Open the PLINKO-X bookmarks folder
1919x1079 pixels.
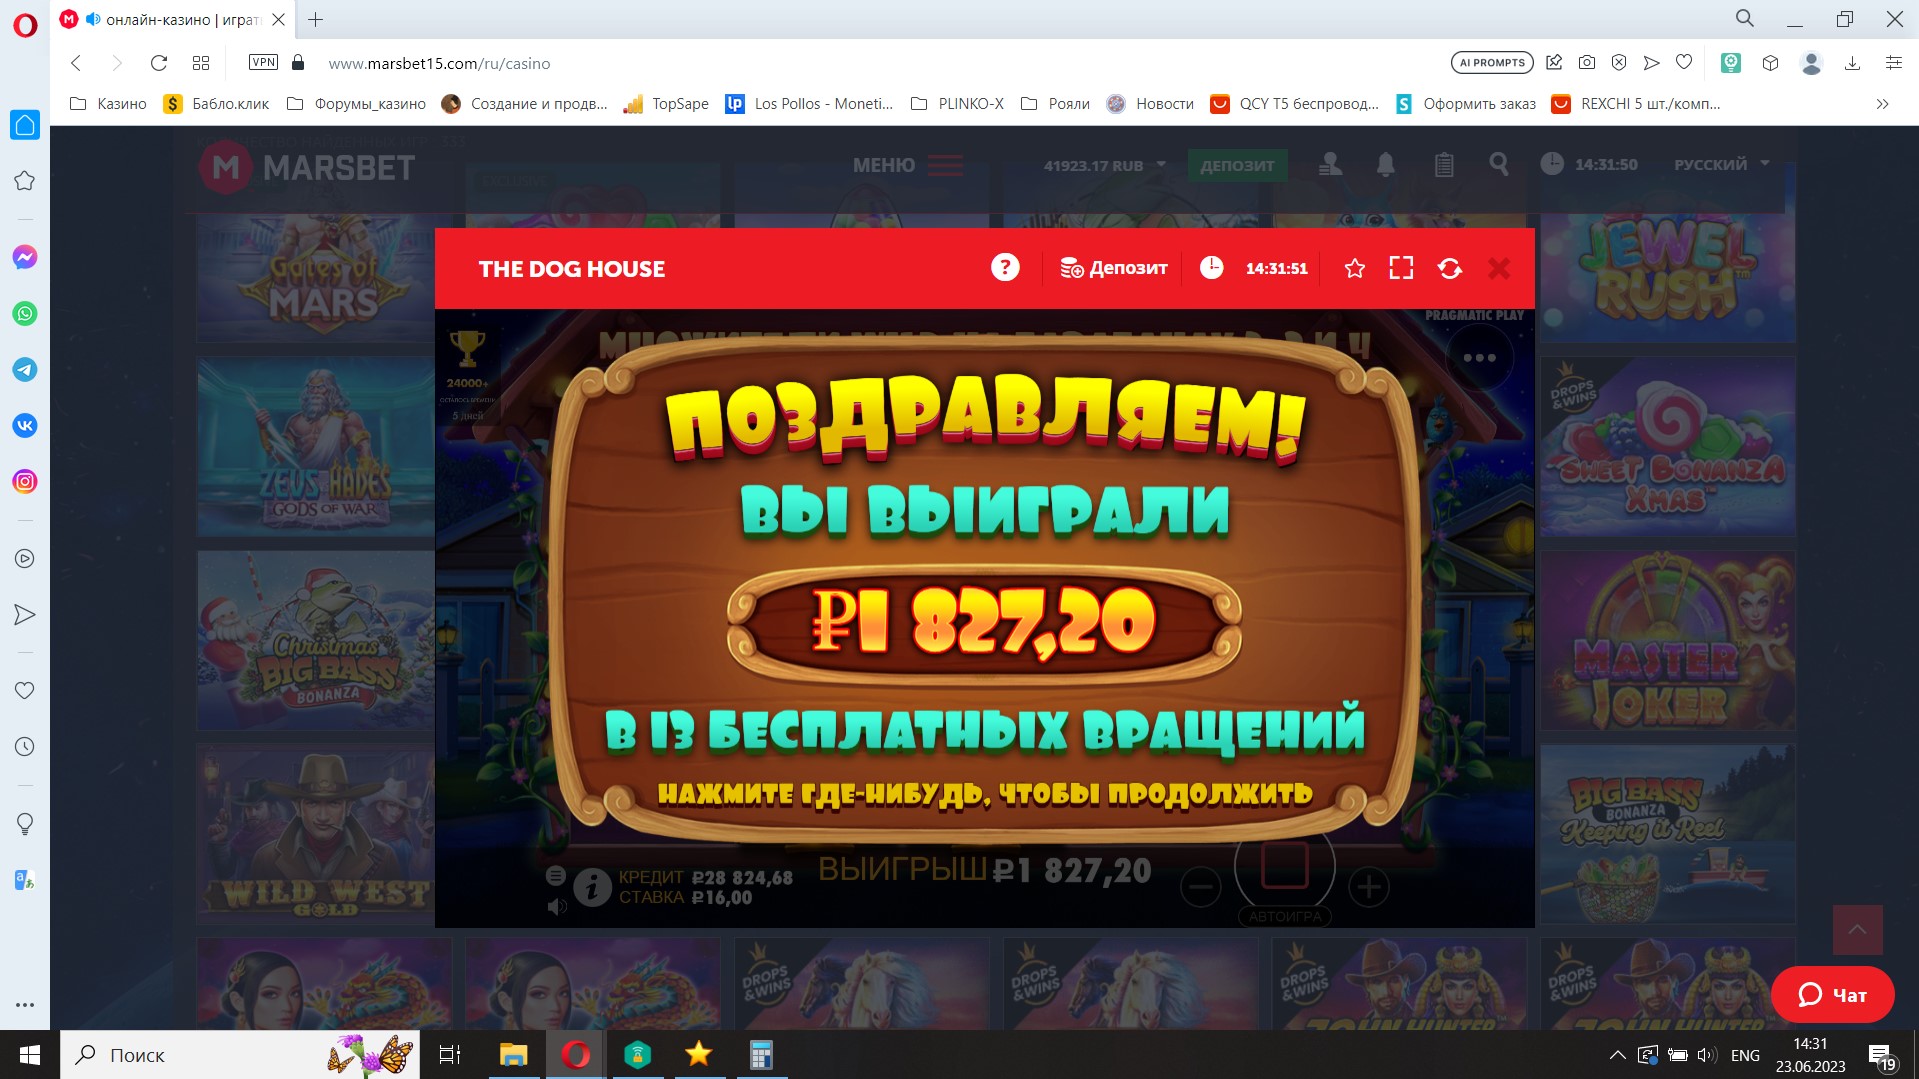957,104
